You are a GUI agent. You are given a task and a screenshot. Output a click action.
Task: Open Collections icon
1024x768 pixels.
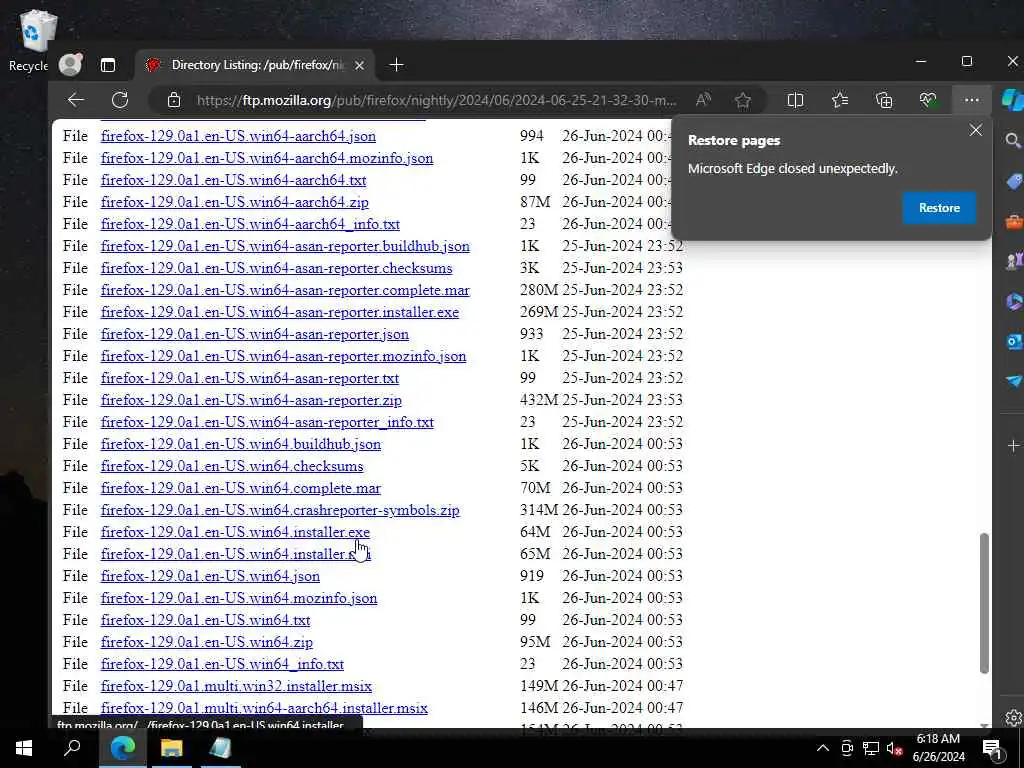coord(884,100)
